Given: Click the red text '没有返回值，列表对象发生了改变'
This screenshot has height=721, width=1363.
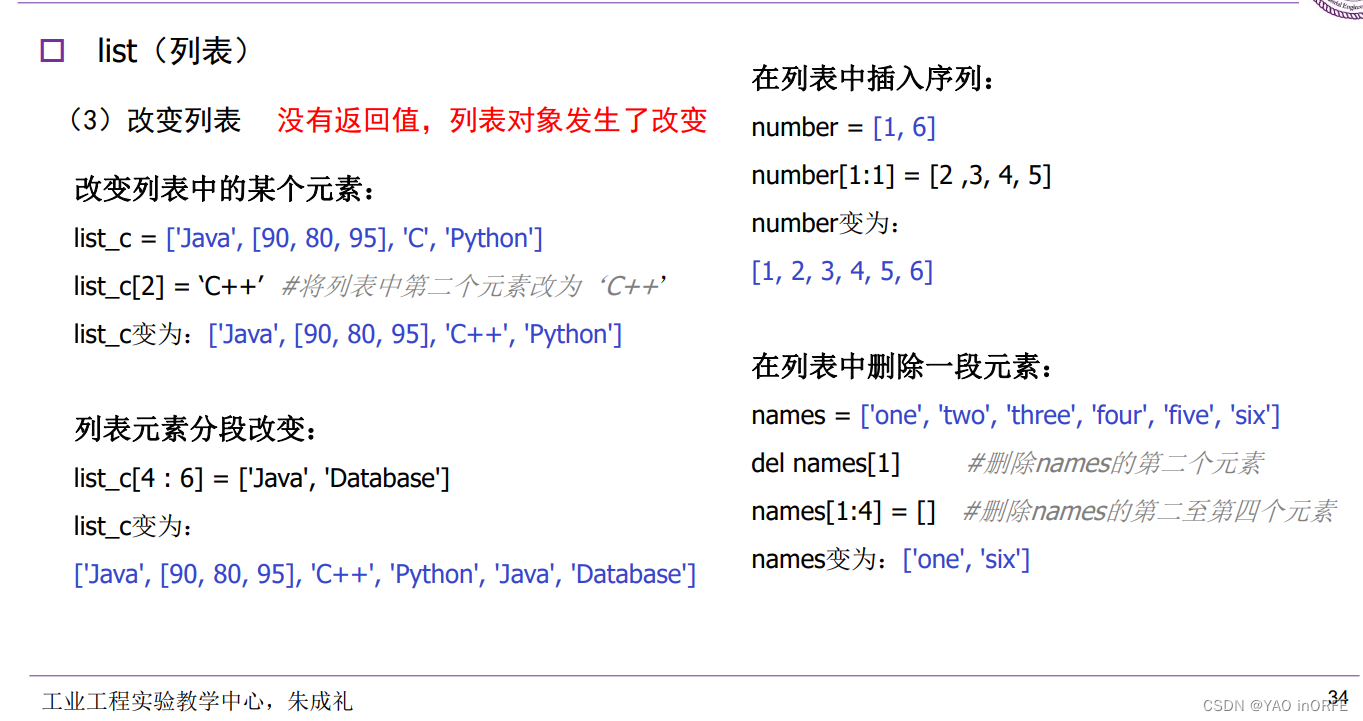Looking at the screenshot, I should coord(492,121).
